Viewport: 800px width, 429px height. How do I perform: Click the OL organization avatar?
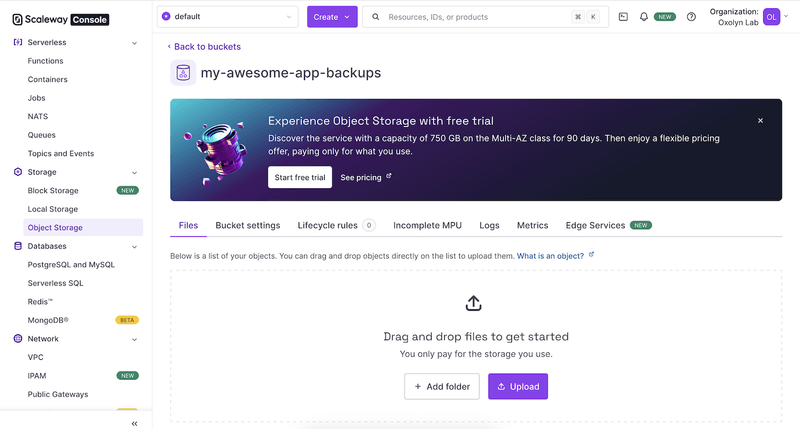771,17
